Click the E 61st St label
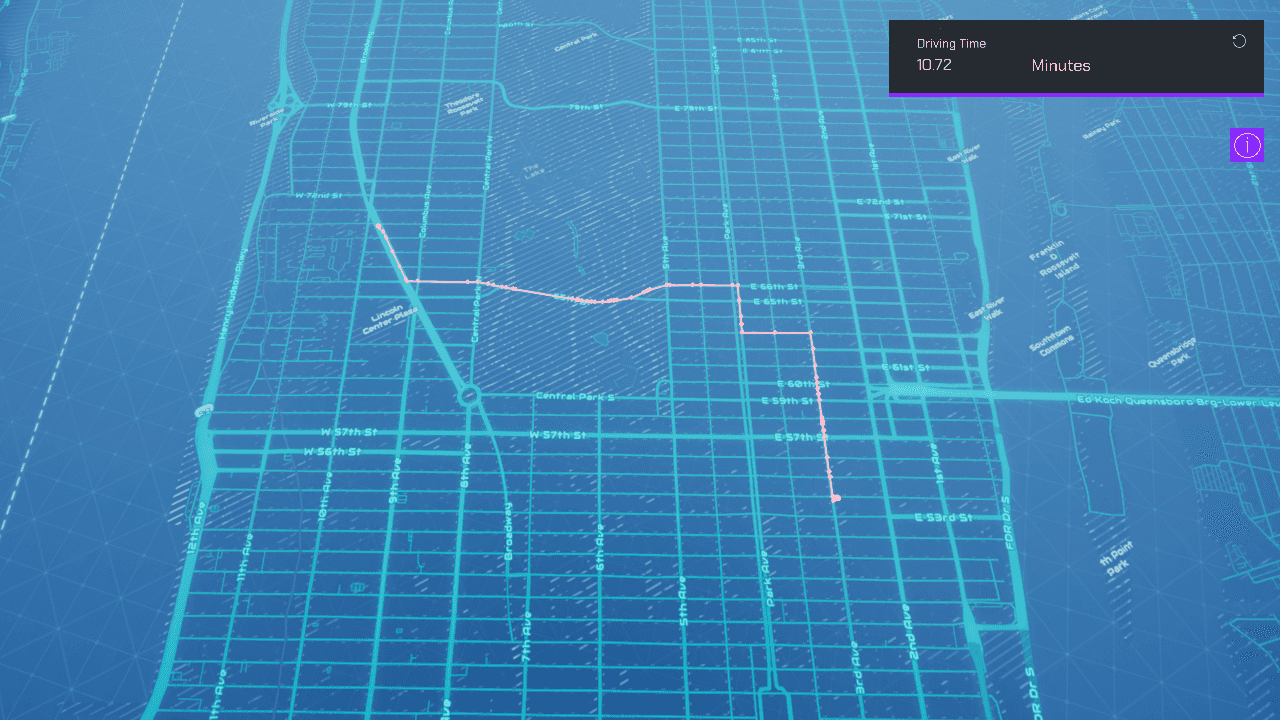1280x720 pixels. coord(906,368)
